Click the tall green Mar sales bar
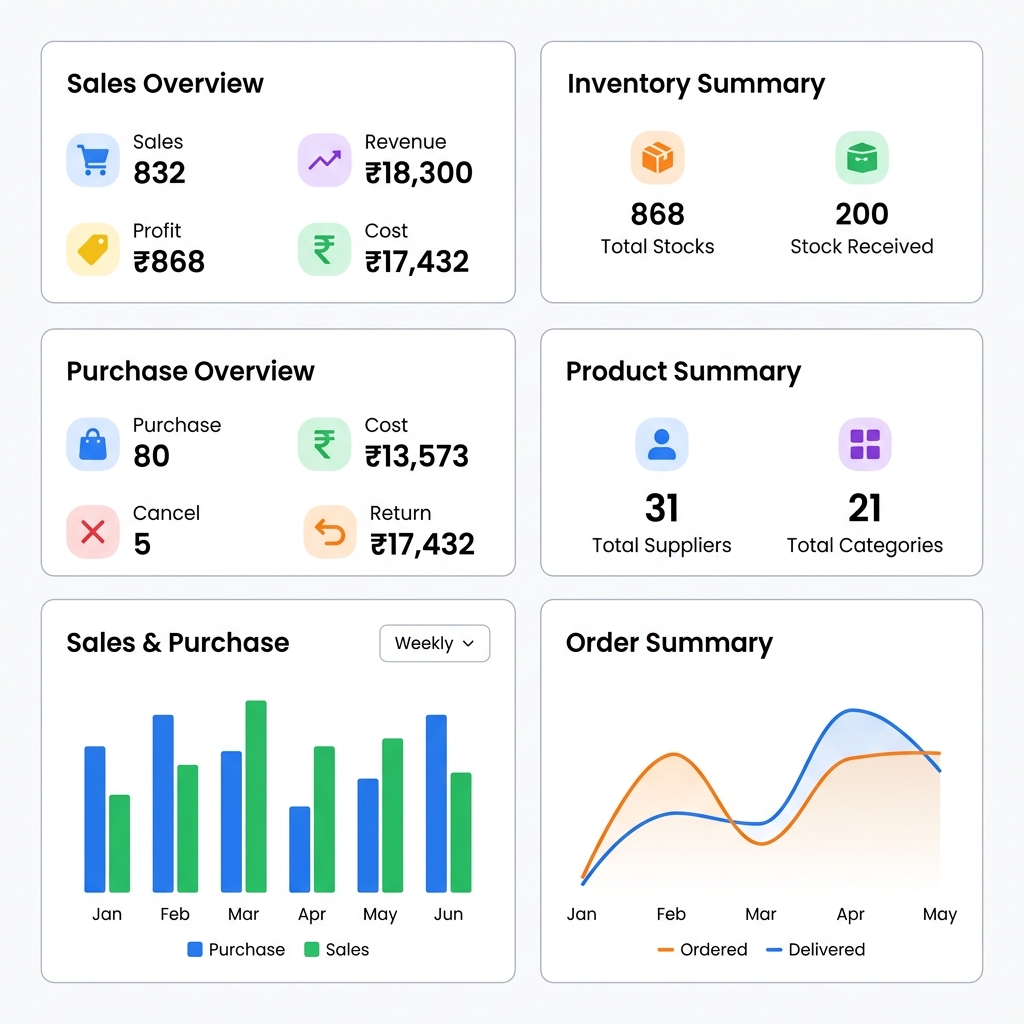 256,796
